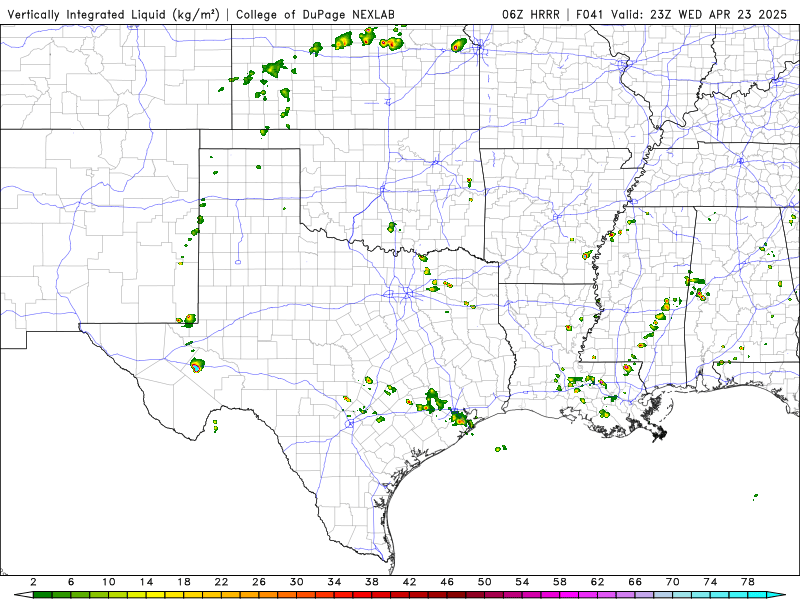This screenshot has height=600, width=800.
Task: Click the '06Z HRRR' model run label
Action: click(x=531, y=14)
